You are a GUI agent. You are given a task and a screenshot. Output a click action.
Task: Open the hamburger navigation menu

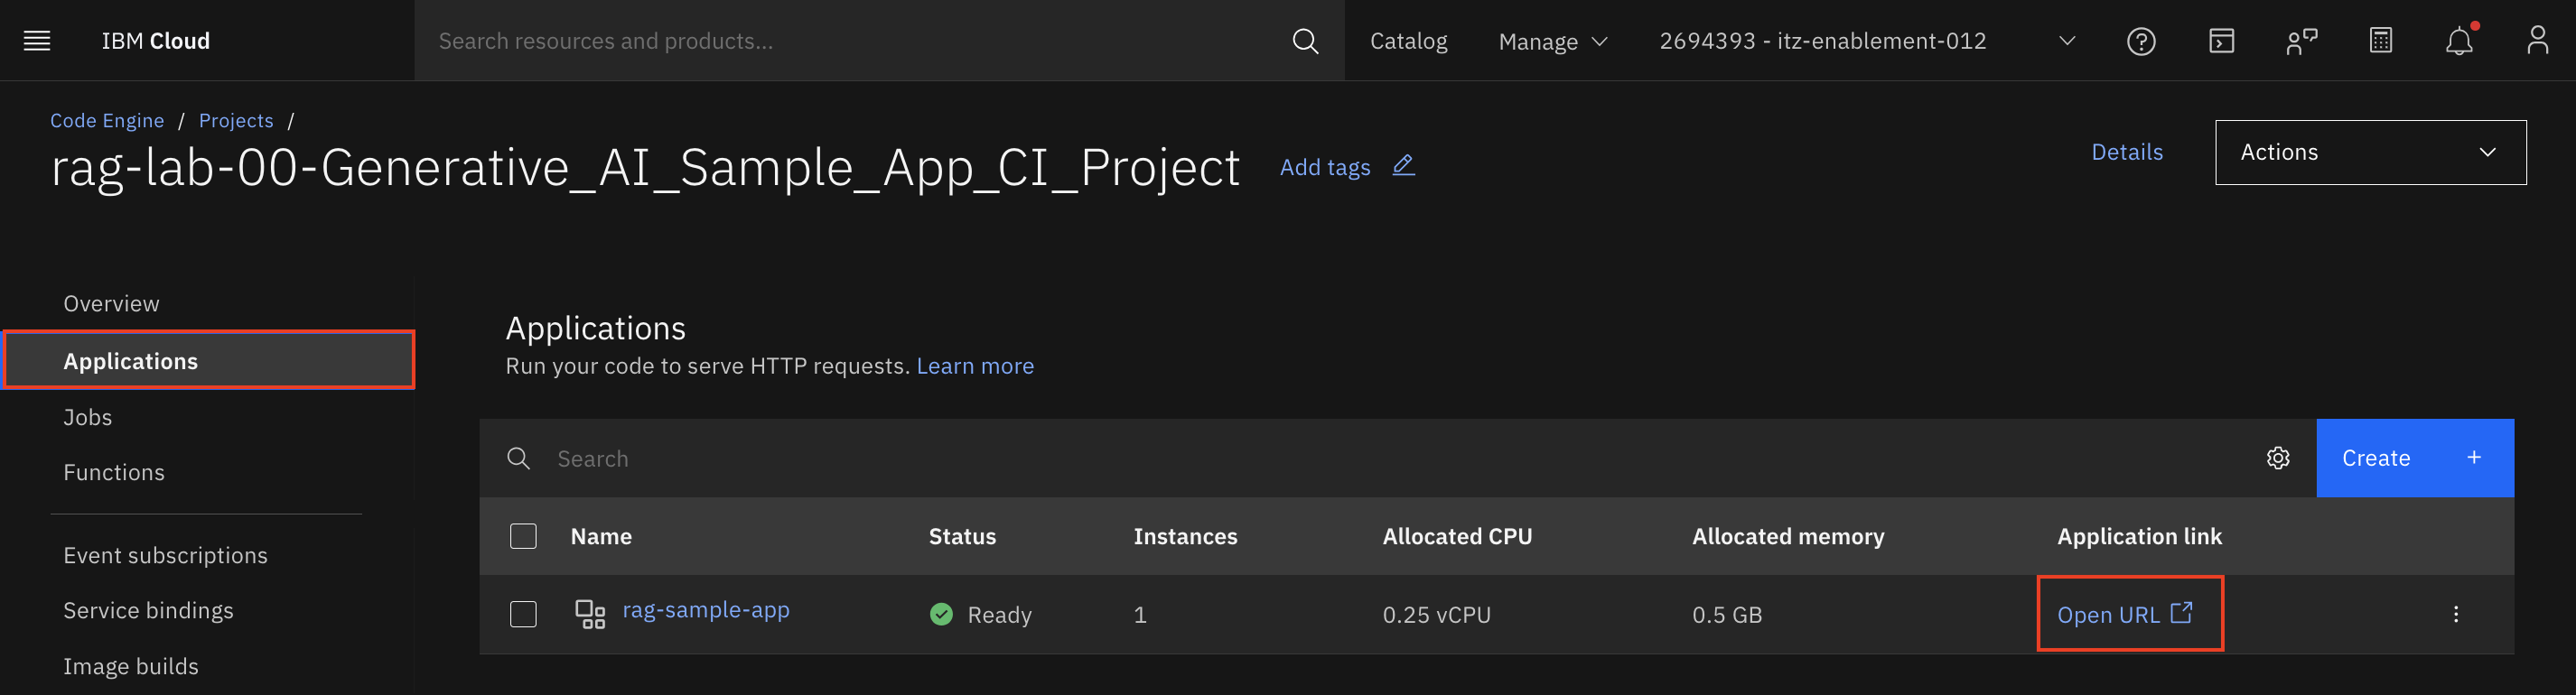37,41
